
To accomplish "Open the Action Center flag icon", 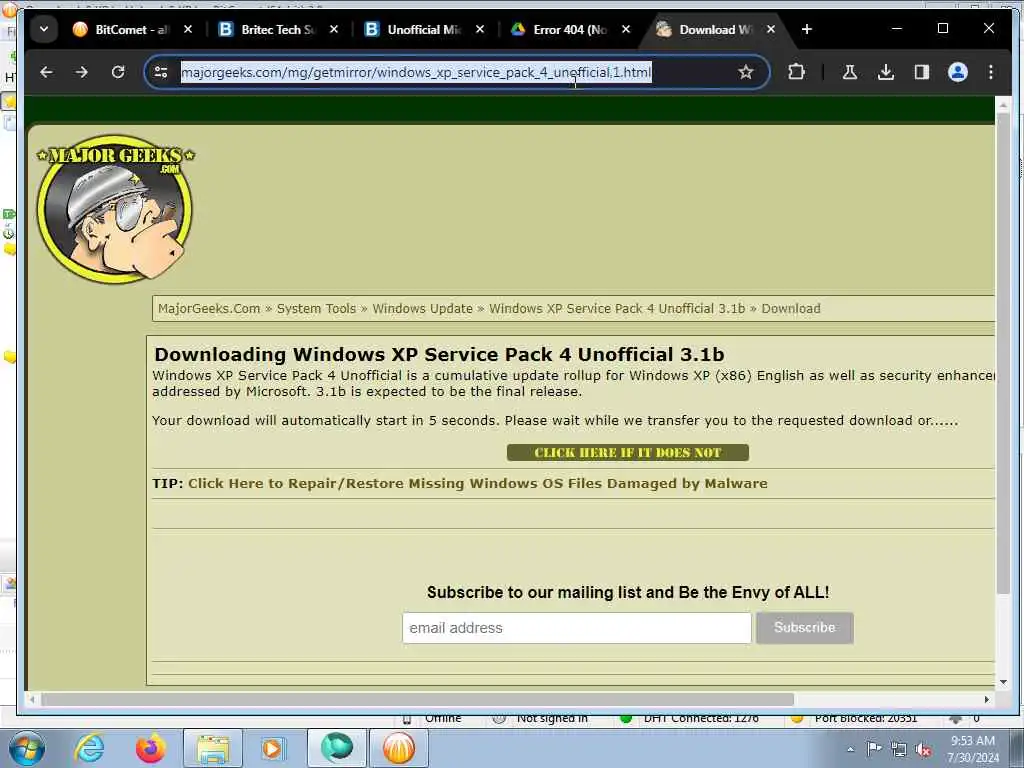I will tap(874, 749).
